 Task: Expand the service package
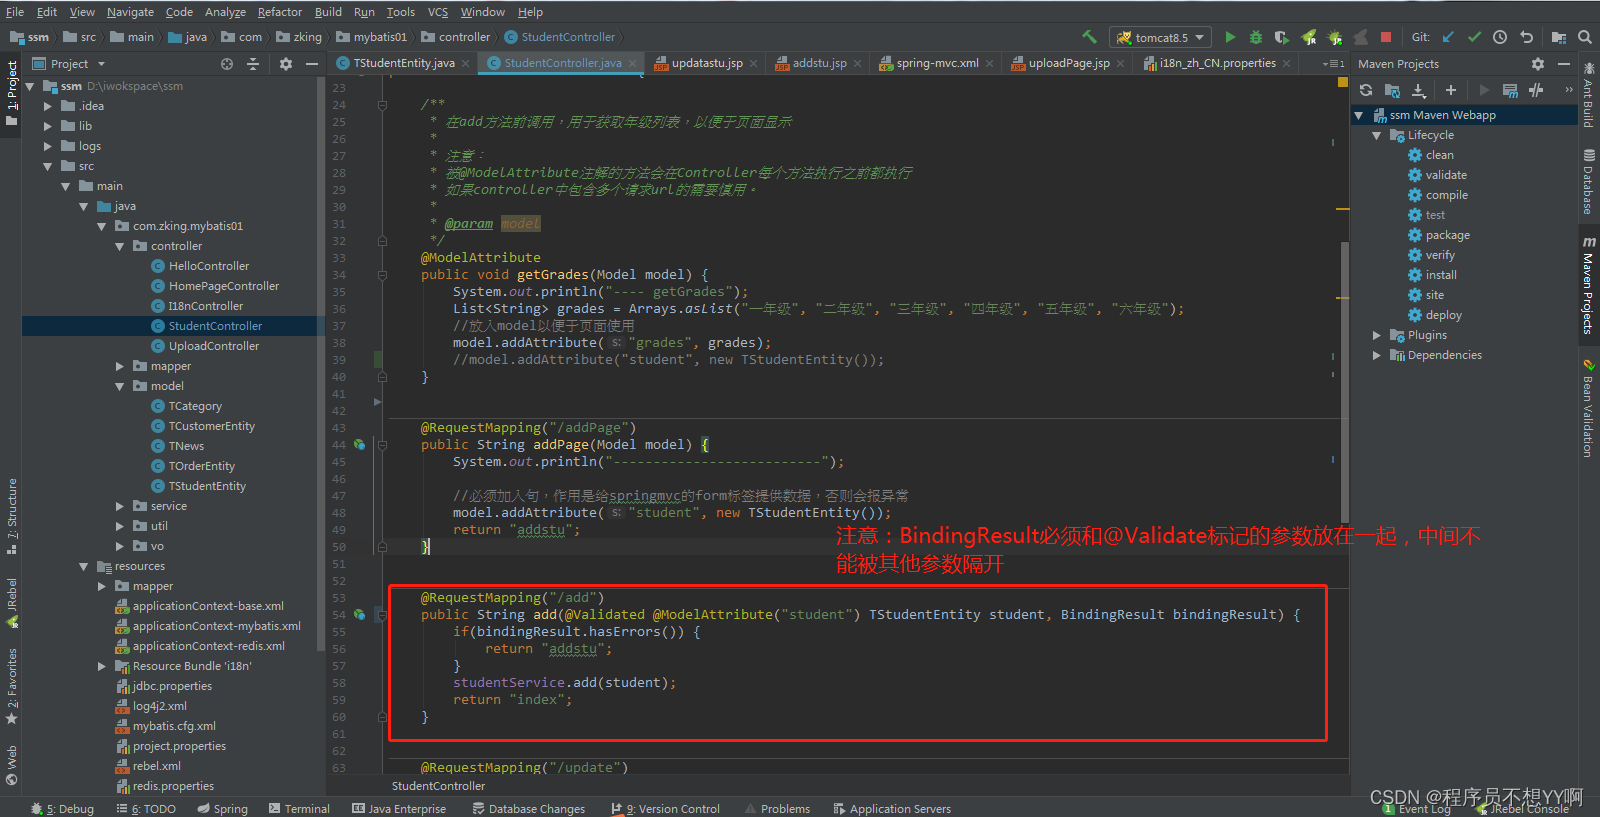pos(120,506)
